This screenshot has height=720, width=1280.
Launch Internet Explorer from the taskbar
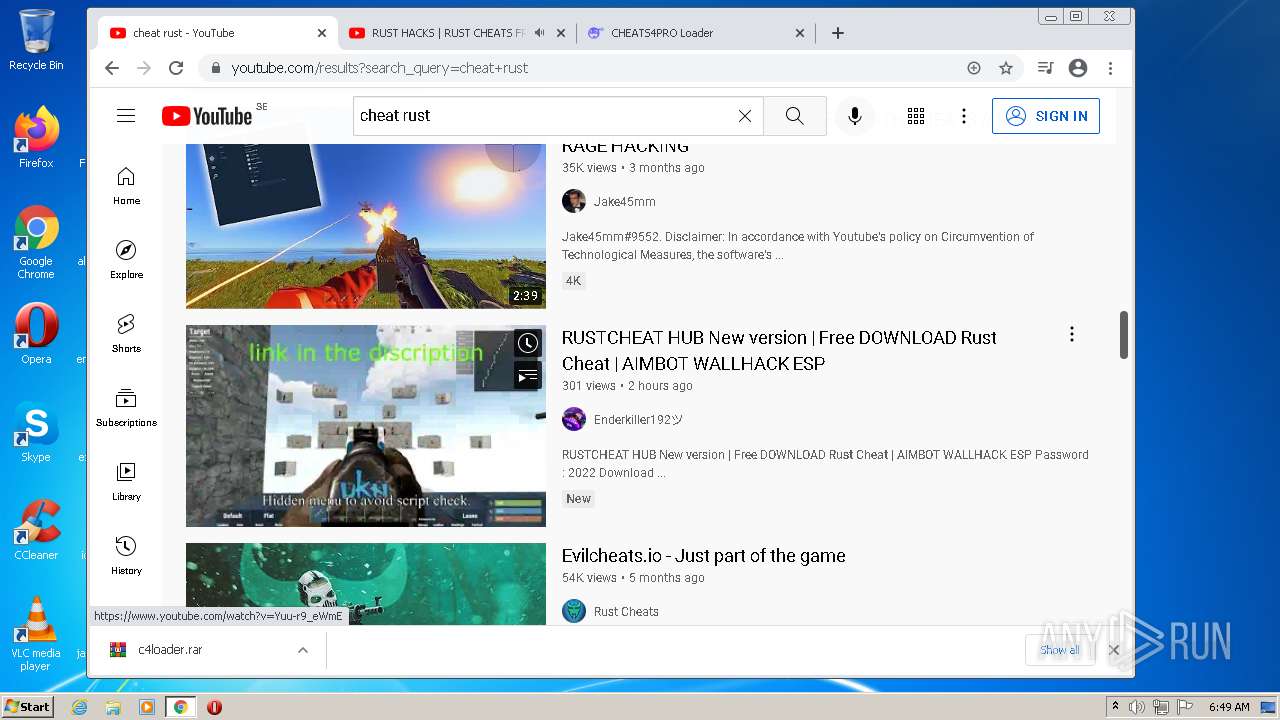click(80, 707)
